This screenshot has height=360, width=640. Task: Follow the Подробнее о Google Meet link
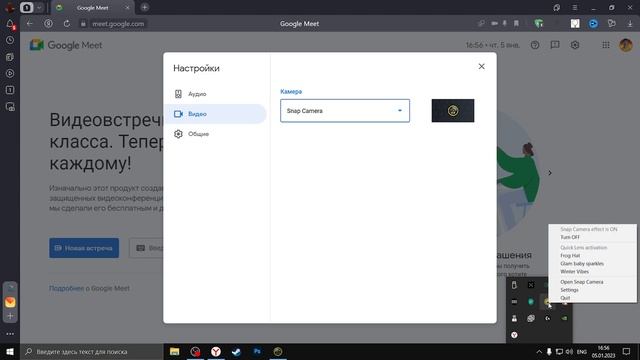point(89,288)
